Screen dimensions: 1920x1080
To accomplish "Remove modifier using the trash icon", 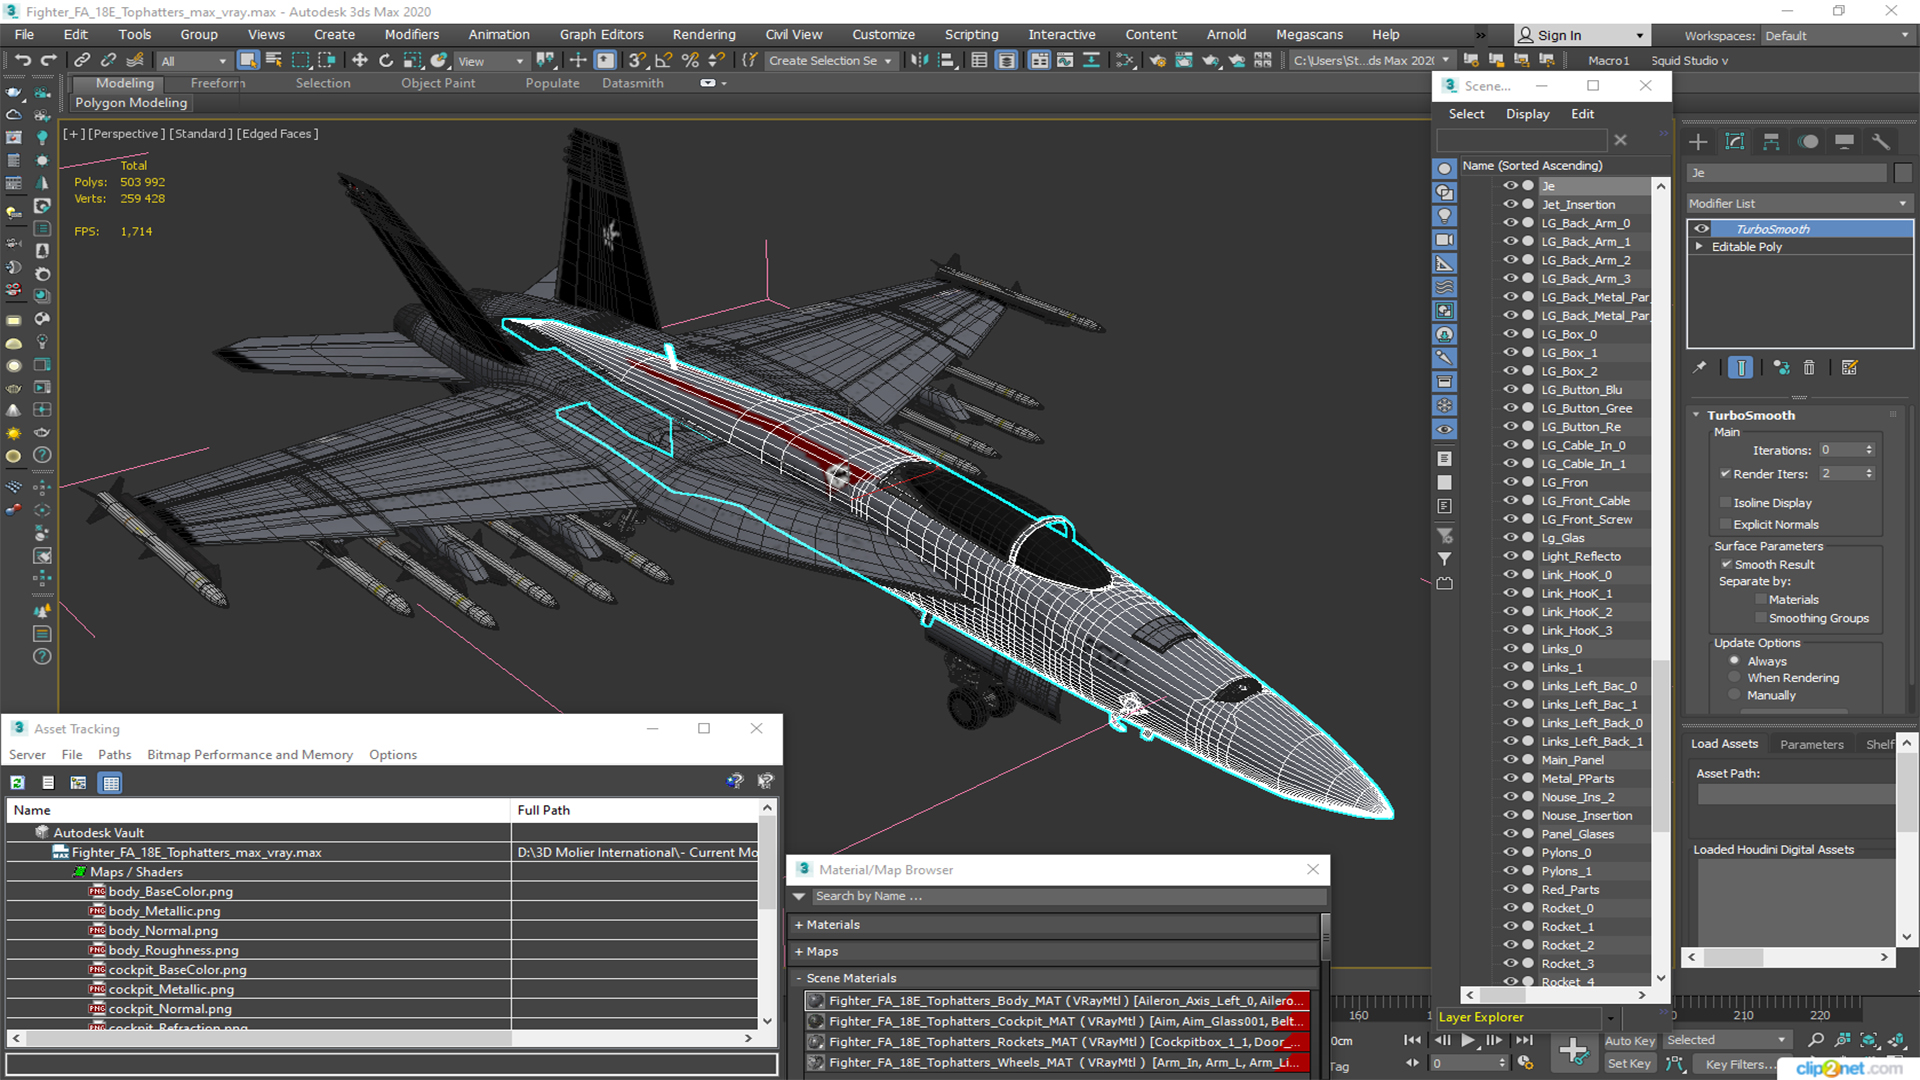I will (x=1809, y=368).
